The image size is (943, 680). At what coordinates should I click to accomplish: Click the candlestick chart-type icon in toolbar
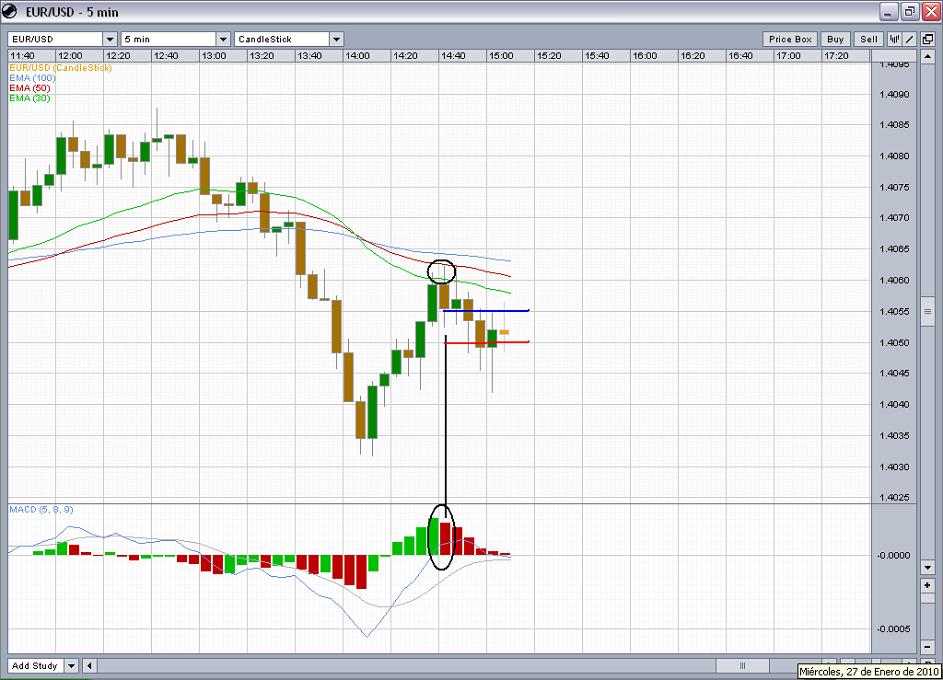tap(895, 39)
